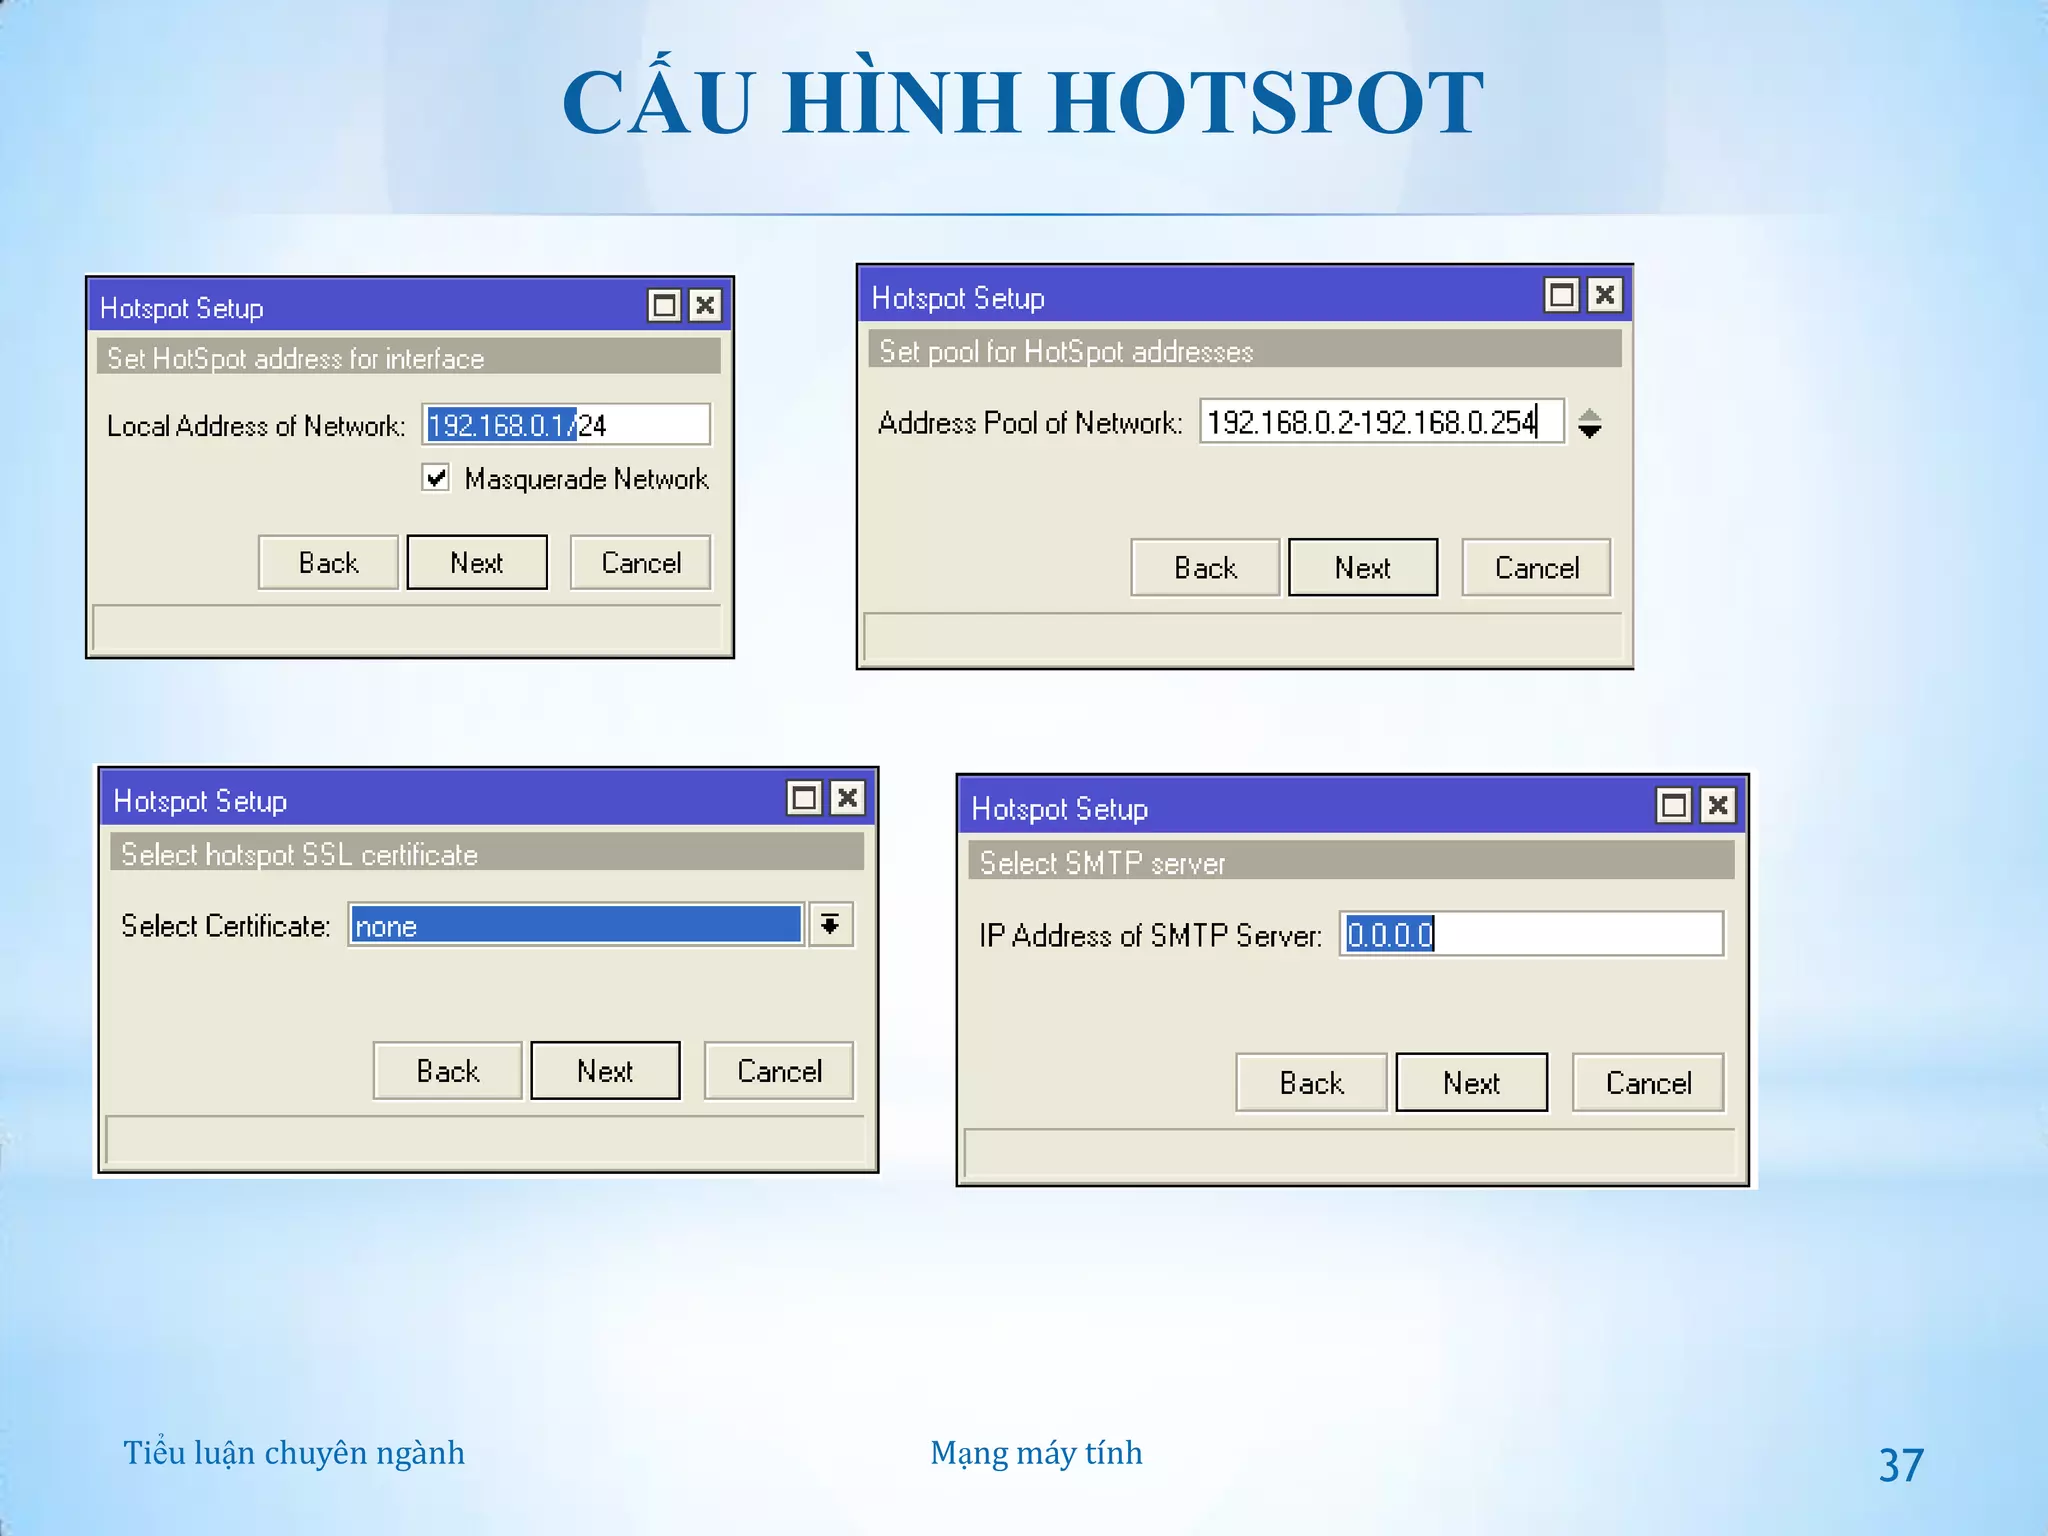The height and width of the screenshot is (1536, 2048).
Task: Maximize the SSL certificate setup window
Action: 805,798
